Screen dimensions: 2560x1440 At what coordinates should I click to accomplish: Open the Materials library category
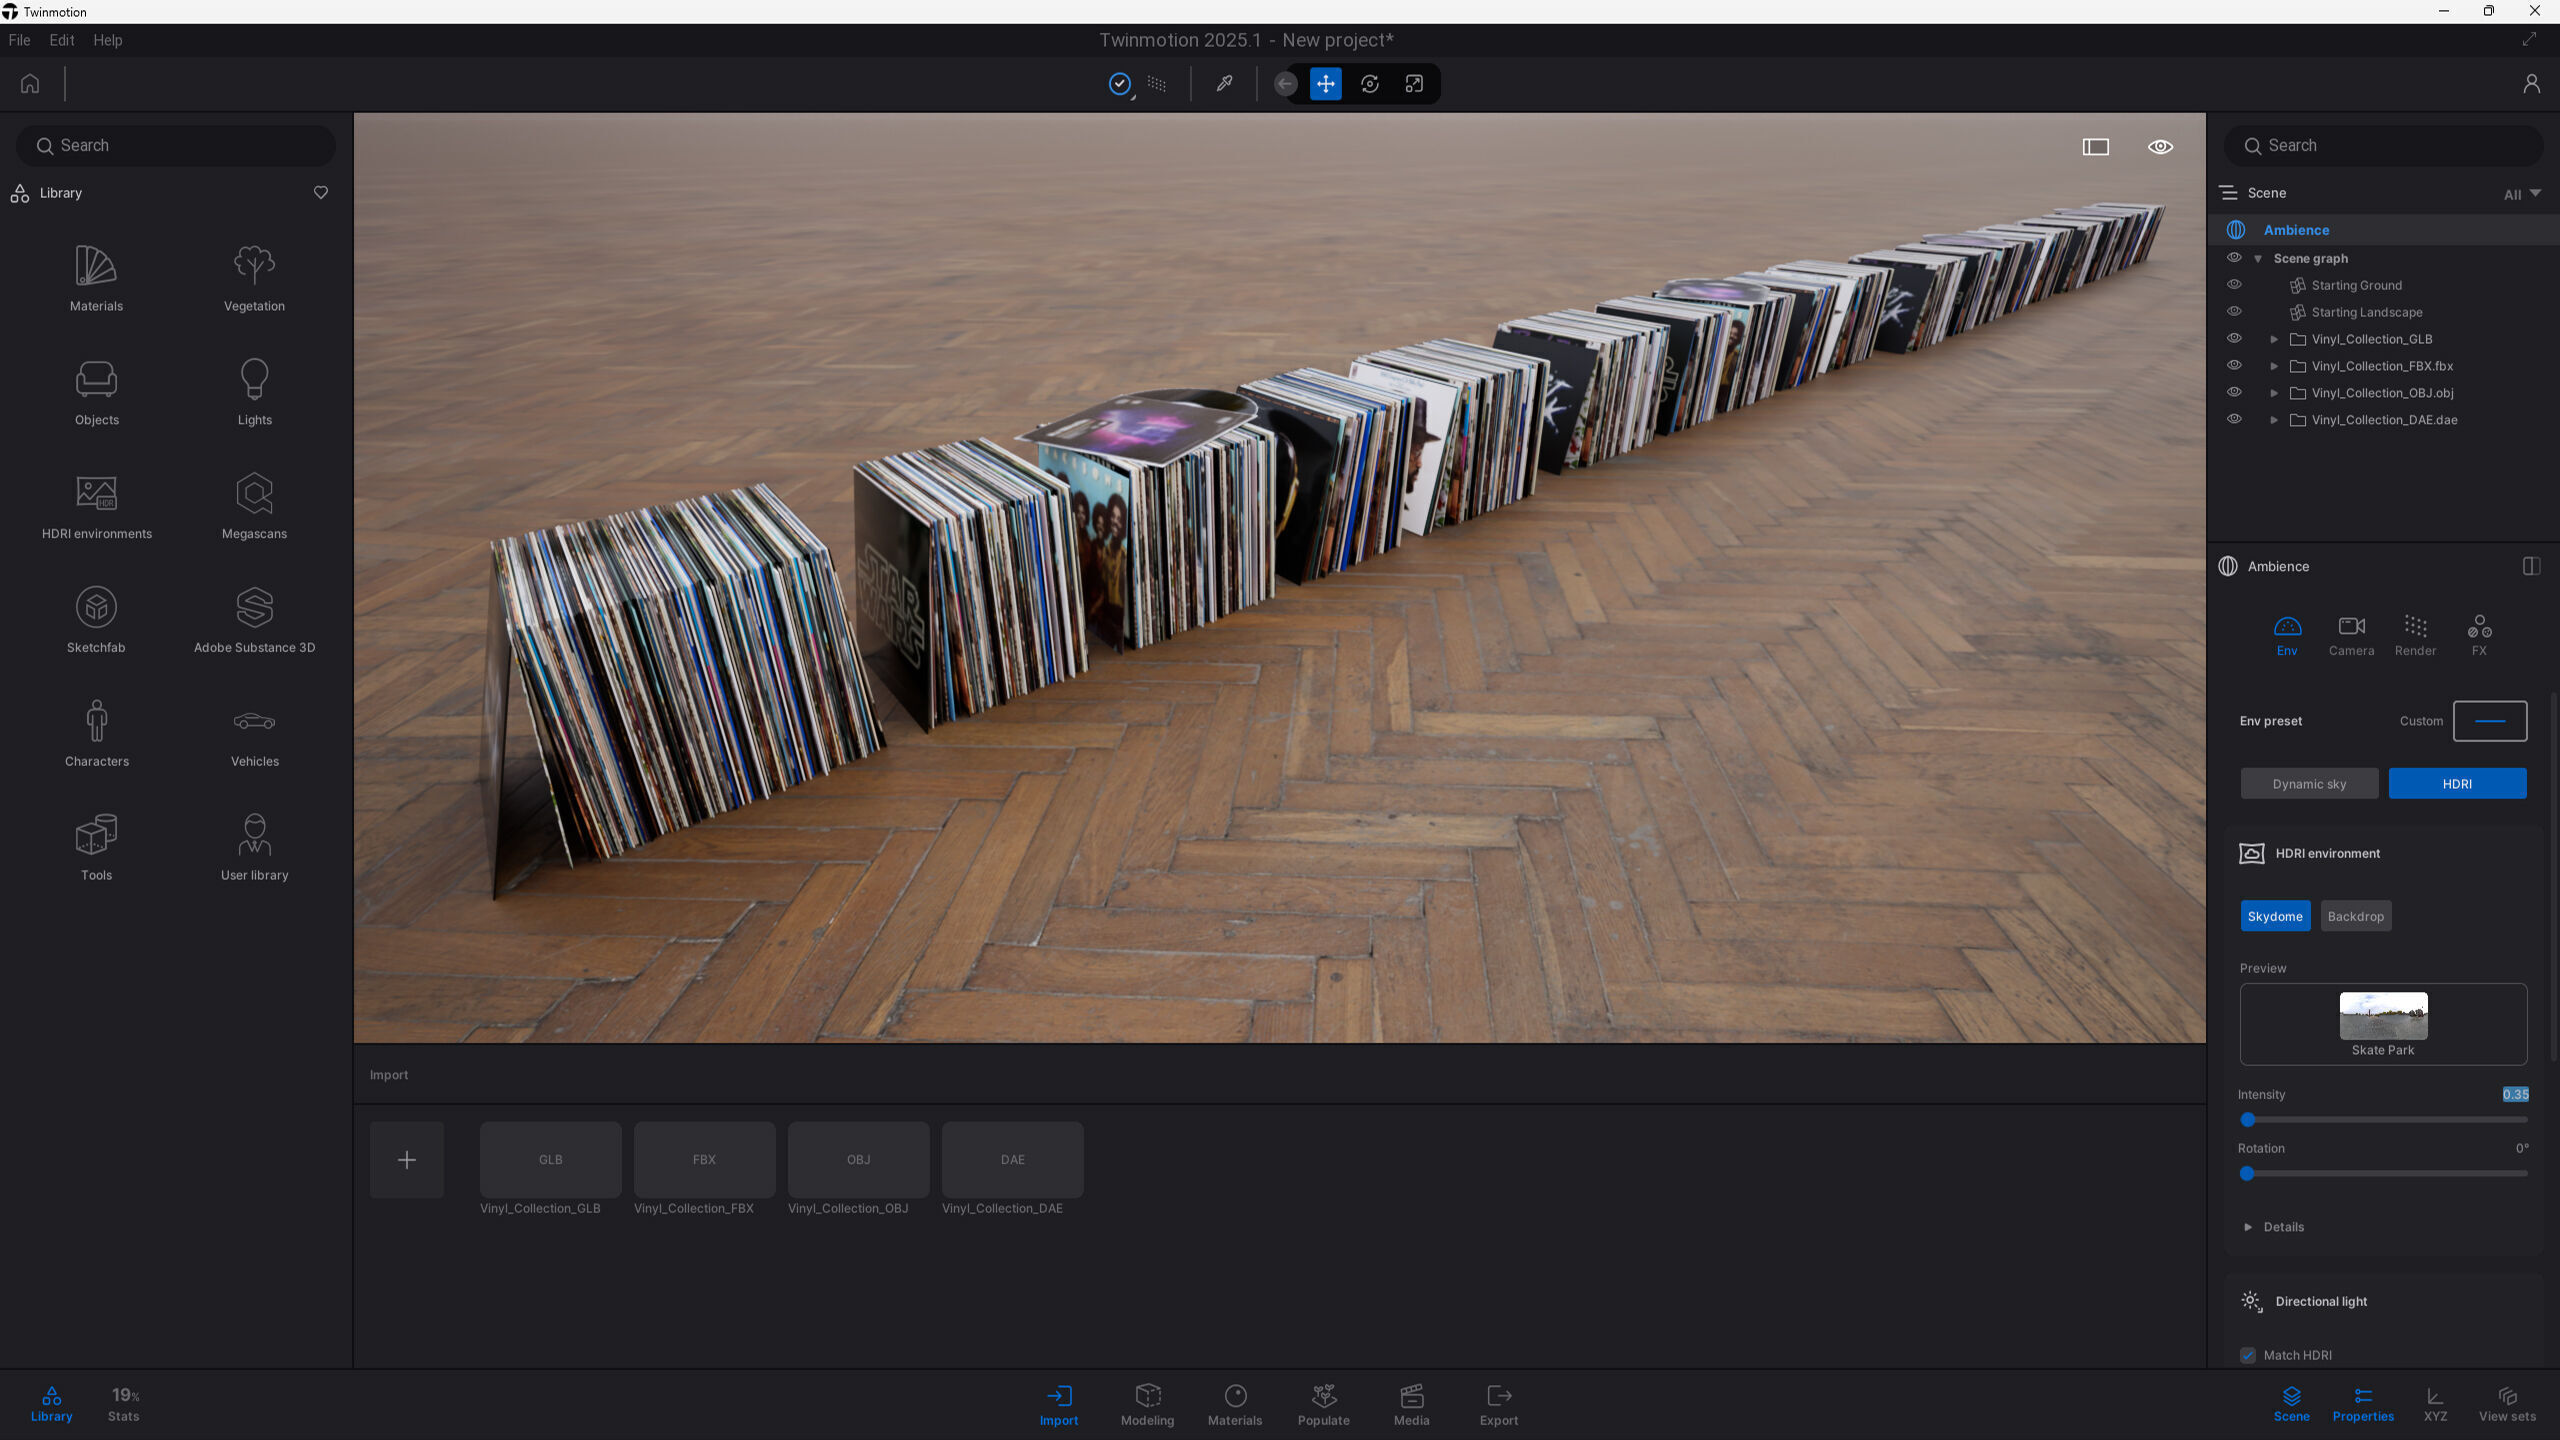click(96, 278)
